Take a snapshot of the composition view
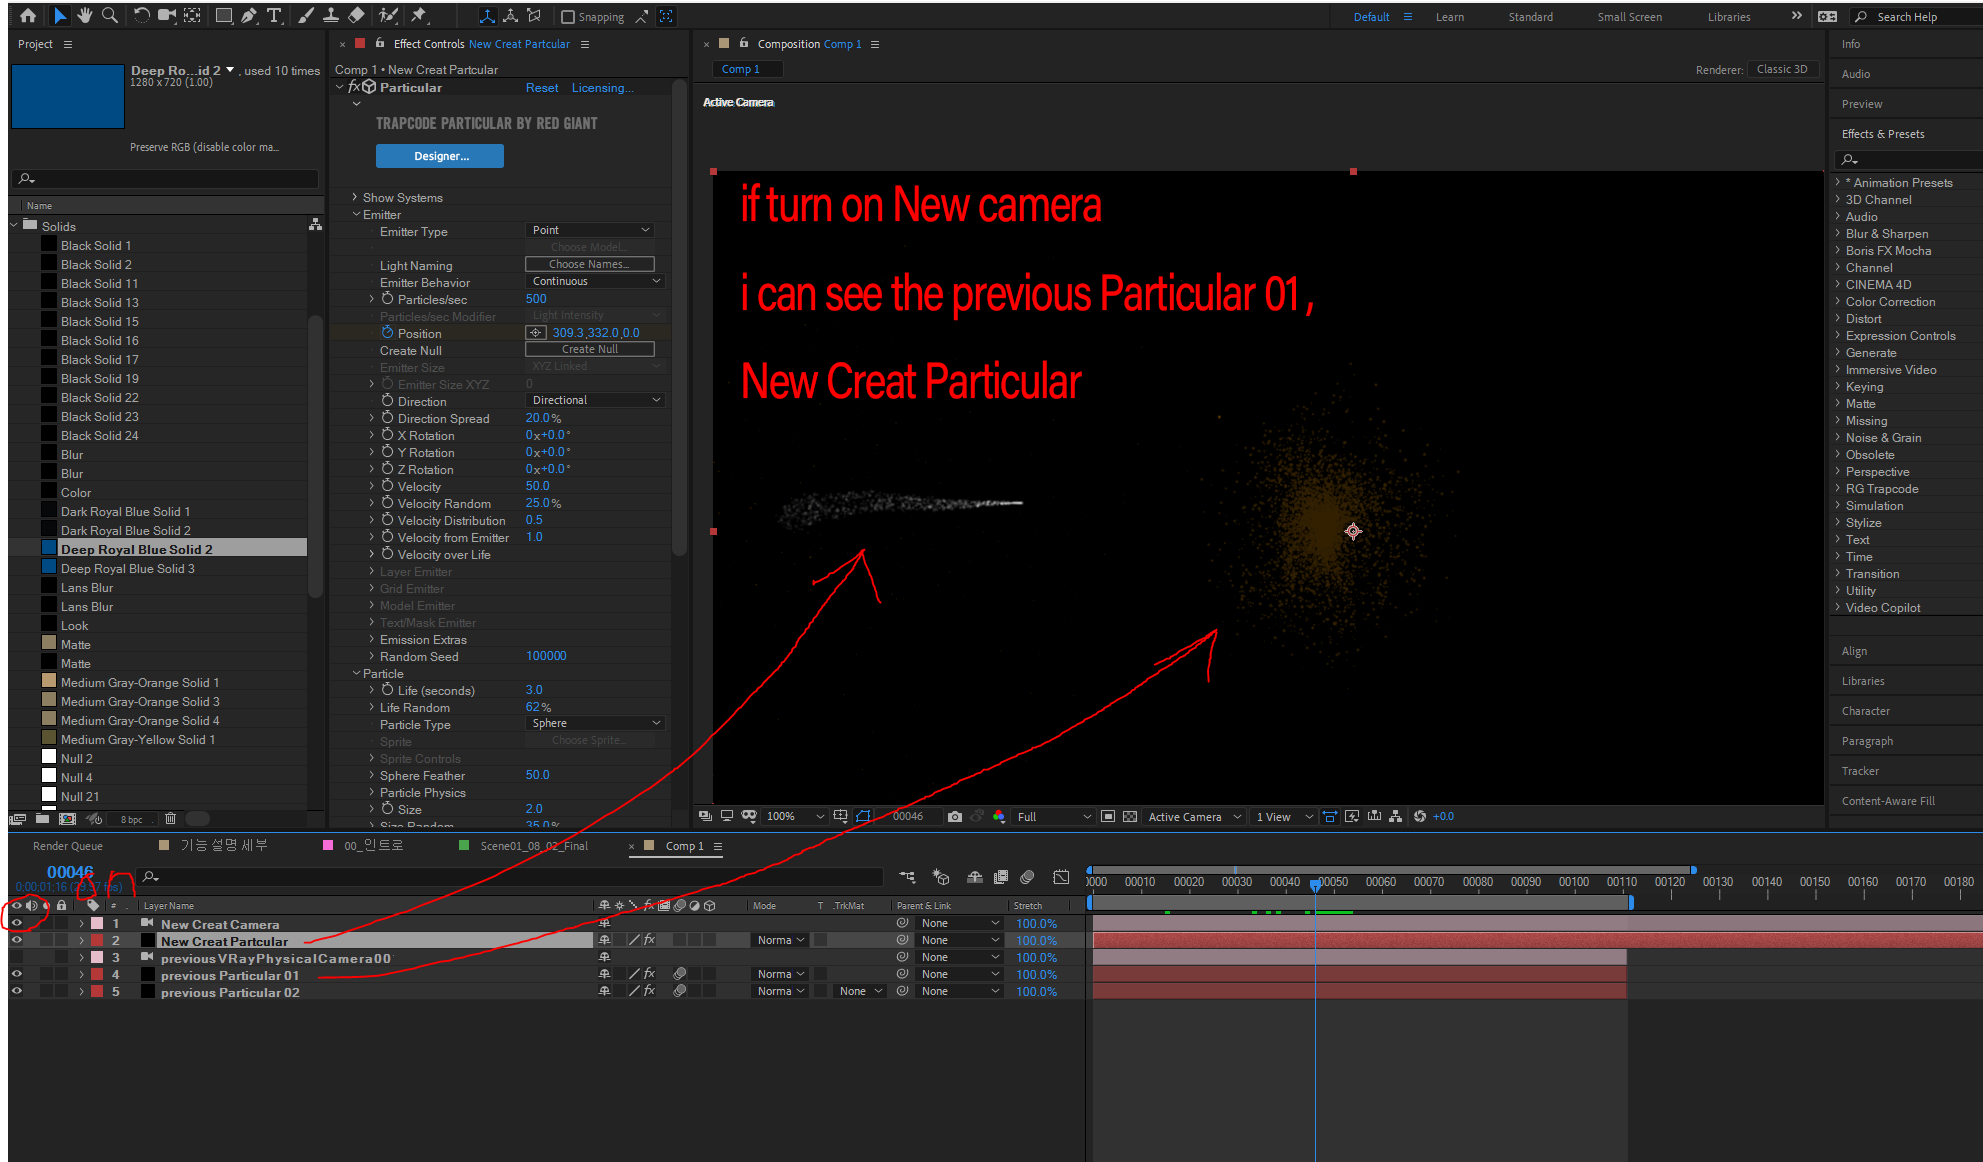This screenshot has width=1983, height=1162. (x=955, y=817)
